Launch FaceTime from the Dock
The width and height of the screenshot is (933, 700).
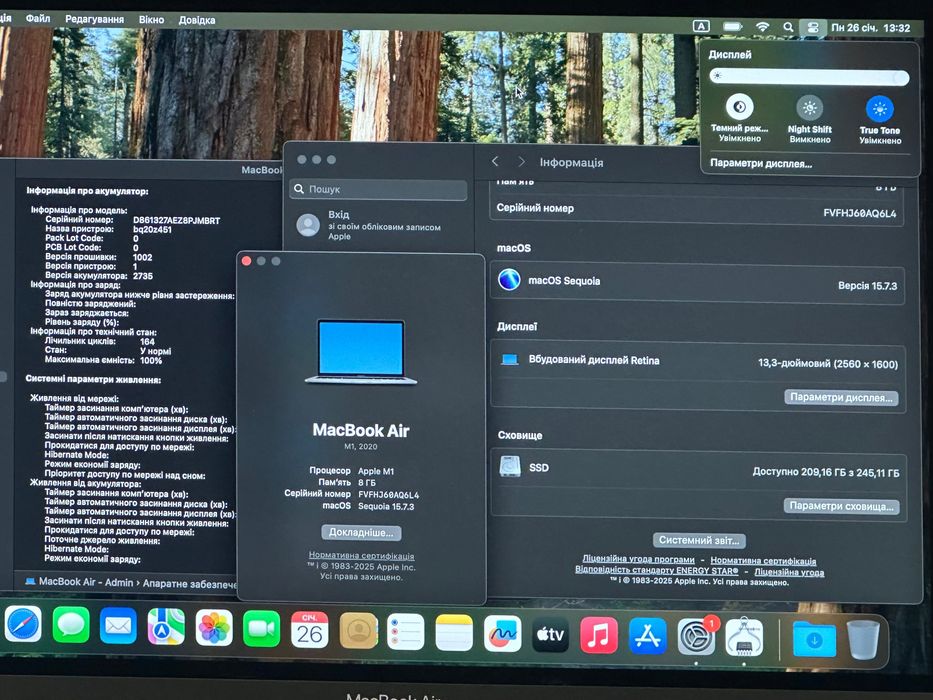coord(261,629)
